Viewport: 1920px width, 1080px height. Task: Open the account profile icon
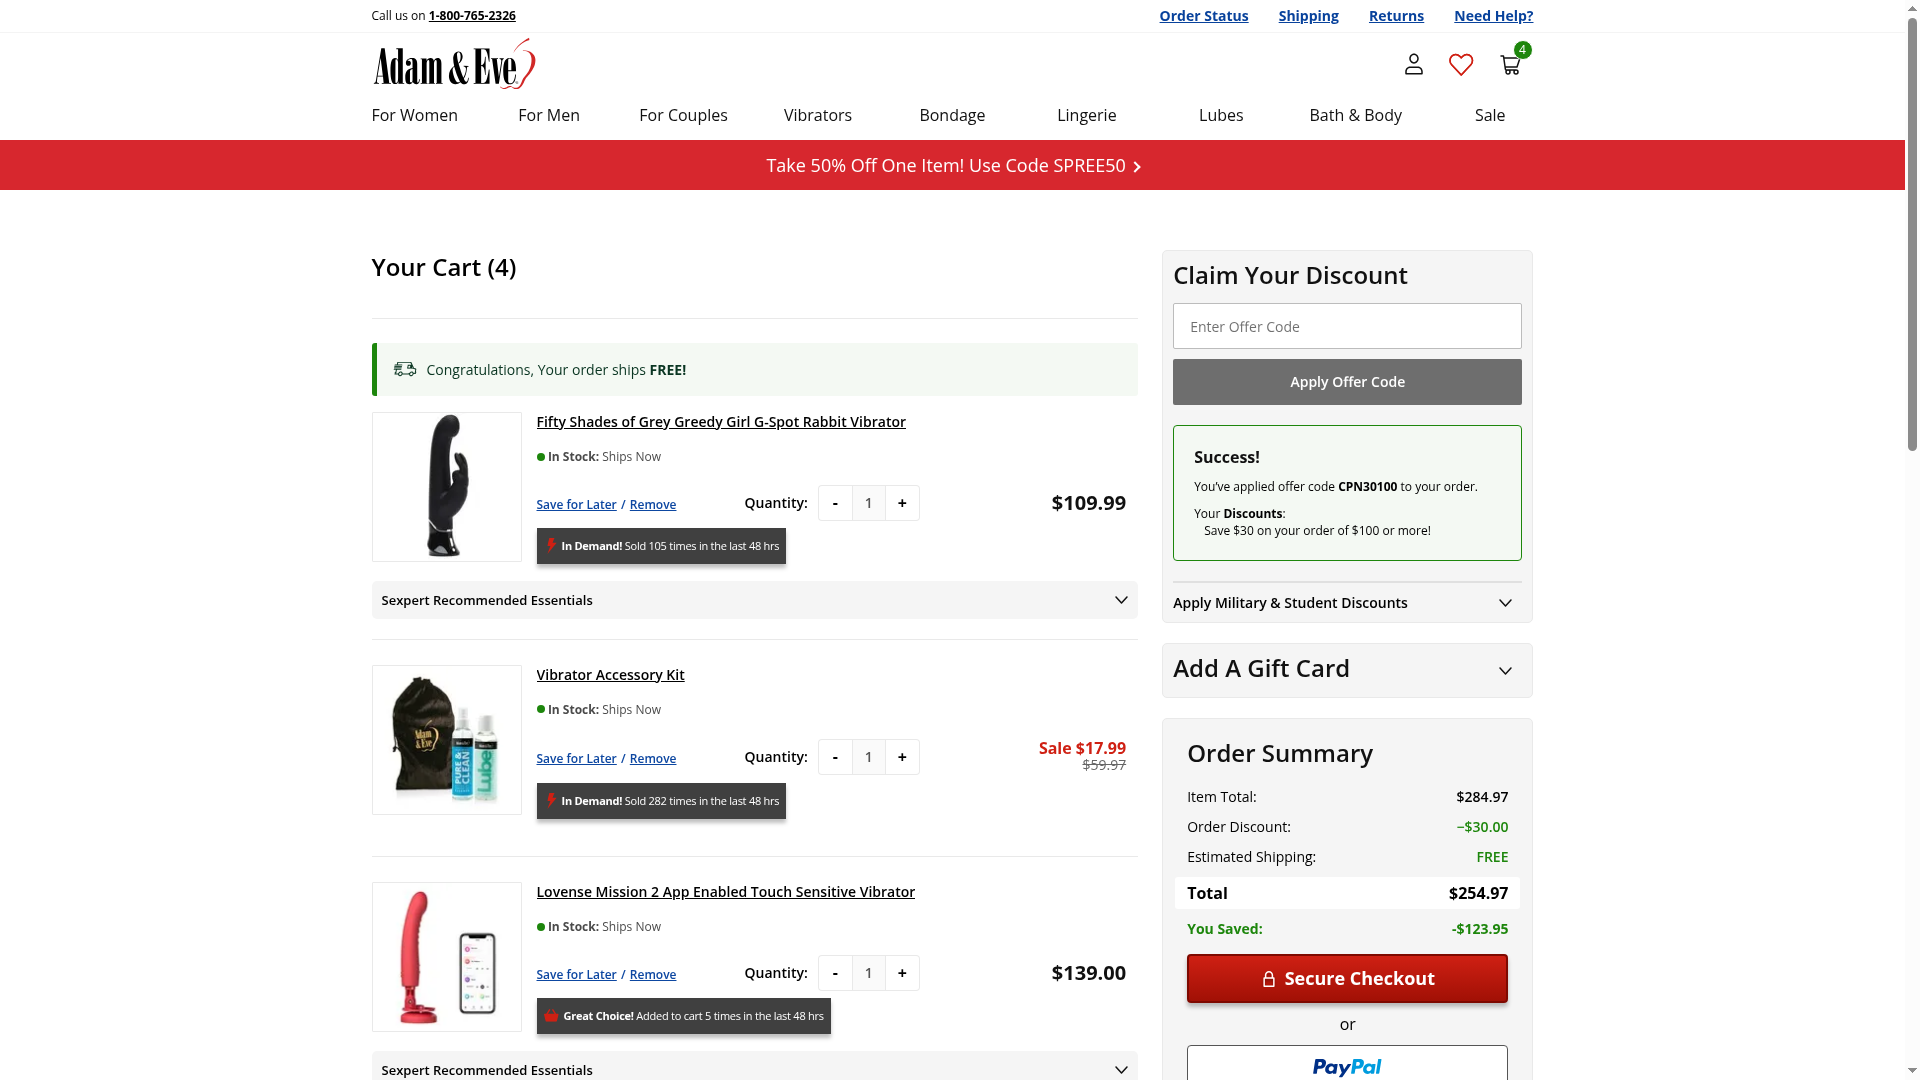[1413, 65]
